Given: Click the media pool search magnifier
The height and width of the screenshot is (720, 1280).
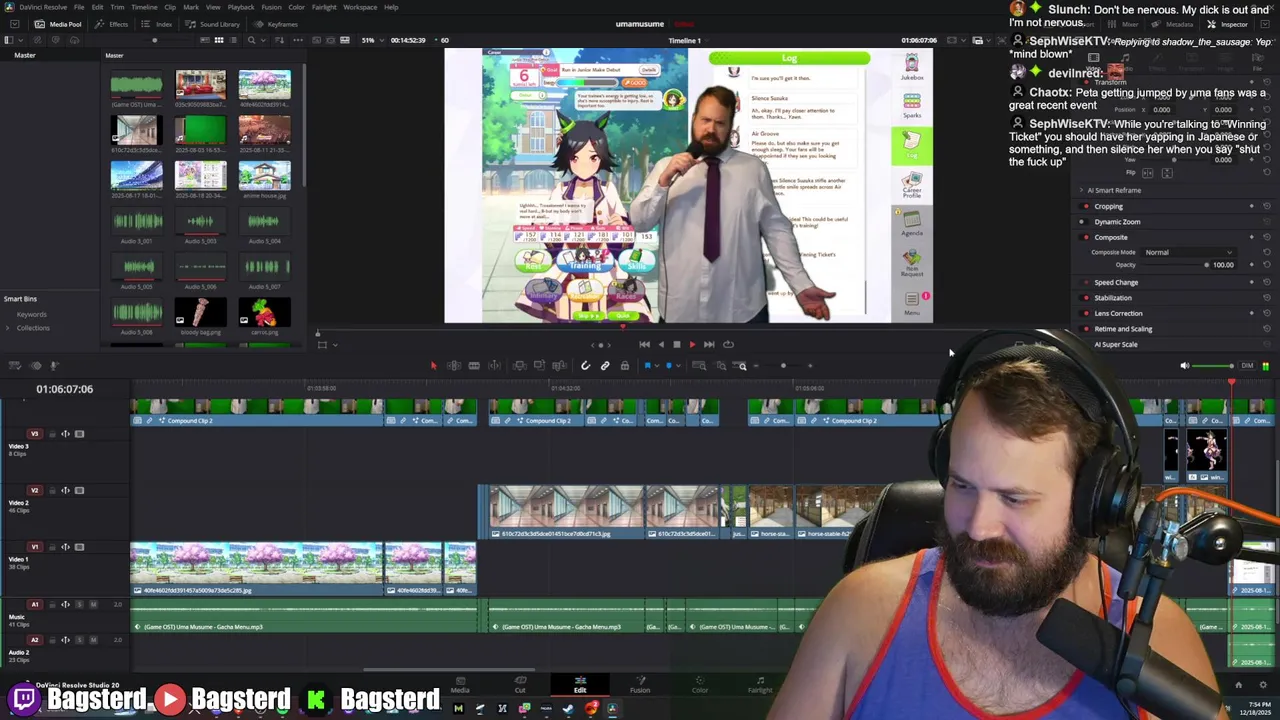Looking at the screenshot, I should pyautogui.click(x=252, y=40).
